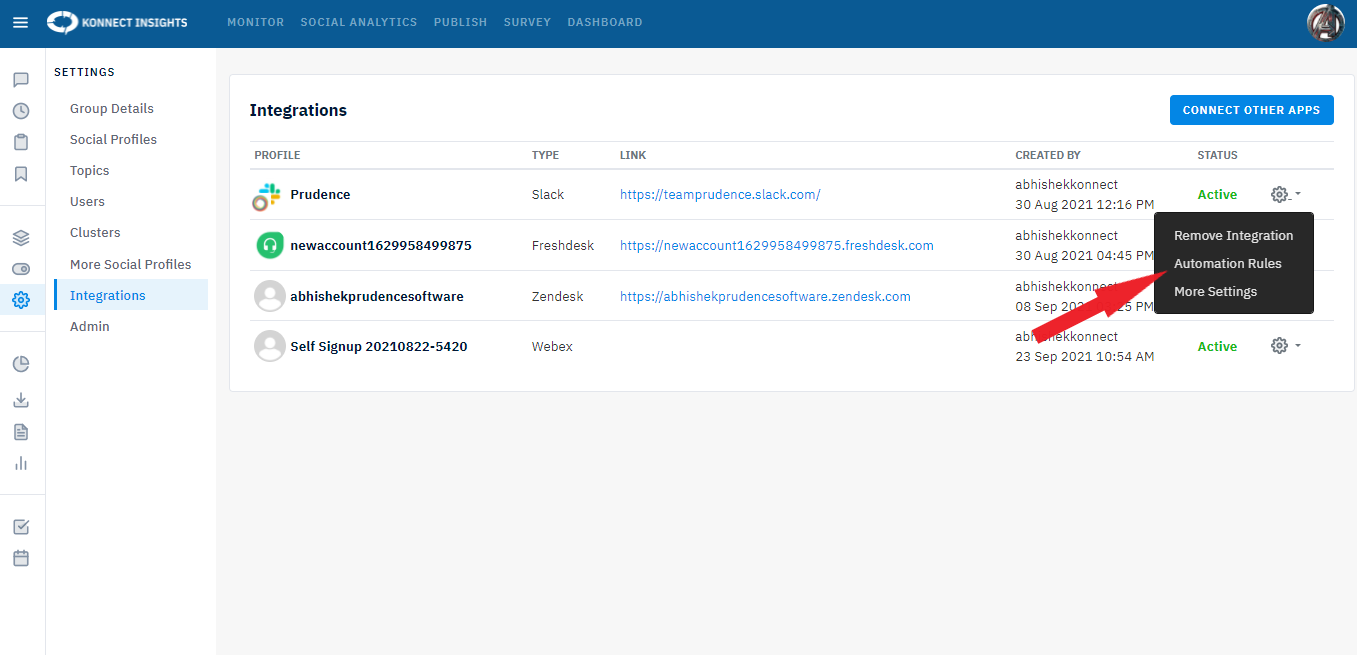Click the downloads icon in the sidebar
This screenshot has width=1357, height=655.
tap(21, 399)
